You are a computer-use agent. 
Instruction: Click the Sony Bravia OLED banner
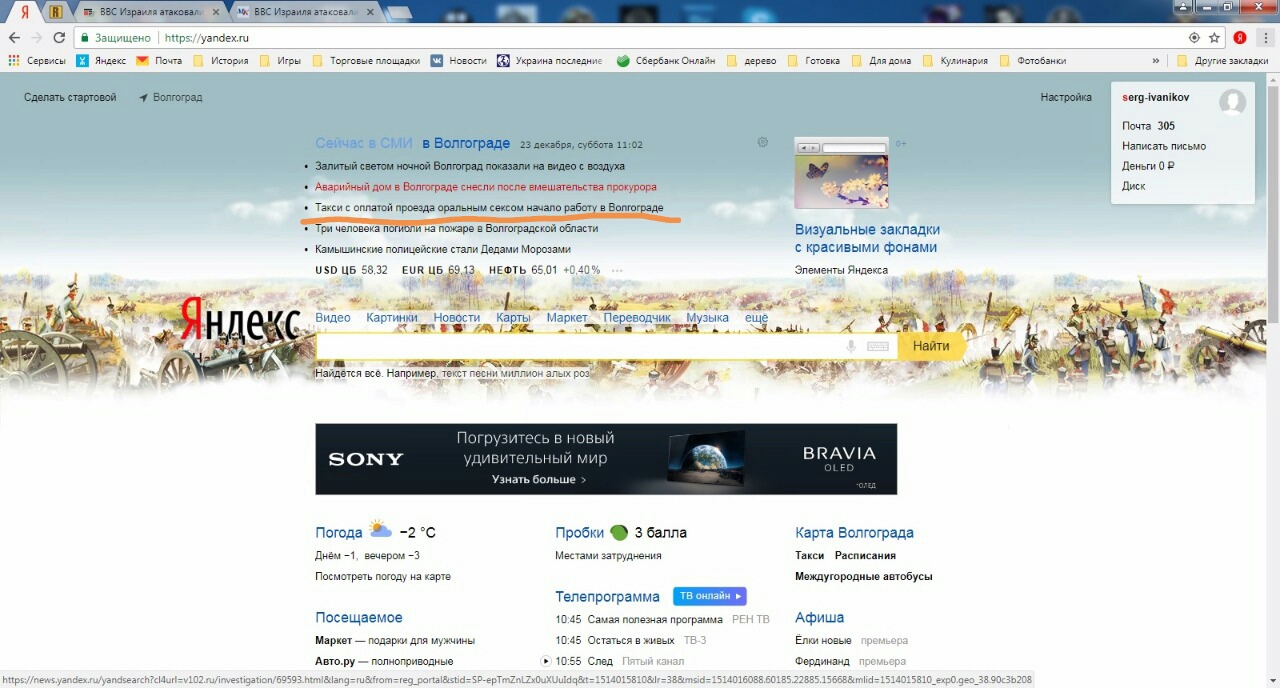606,459
